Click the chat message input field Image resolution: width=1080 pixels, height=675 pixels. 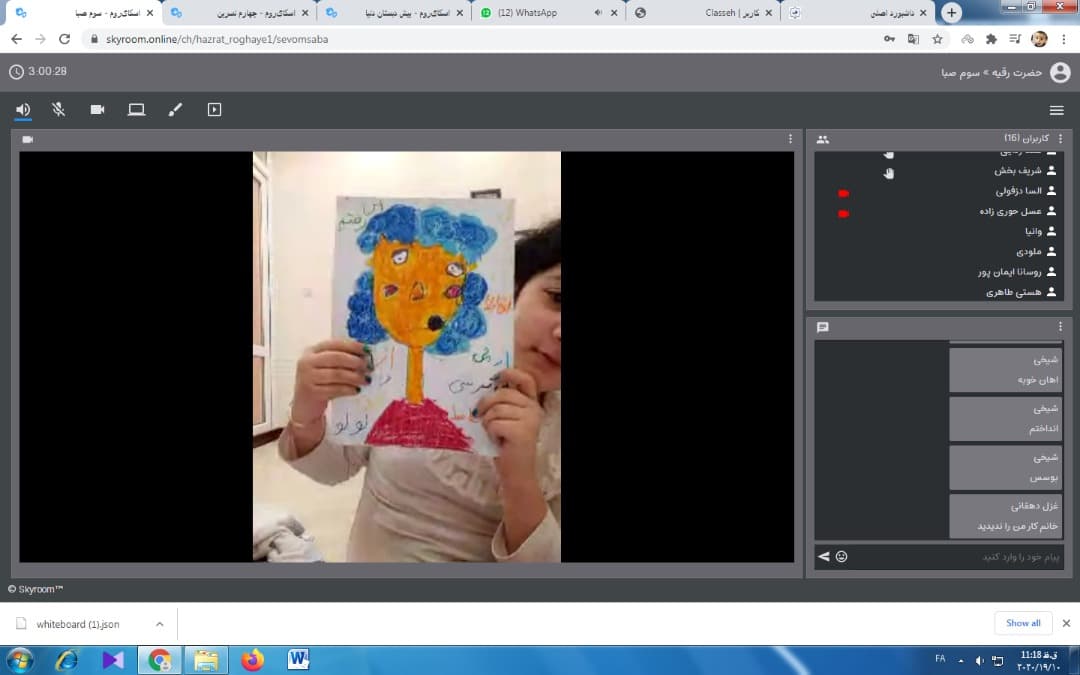coord(955,557)
